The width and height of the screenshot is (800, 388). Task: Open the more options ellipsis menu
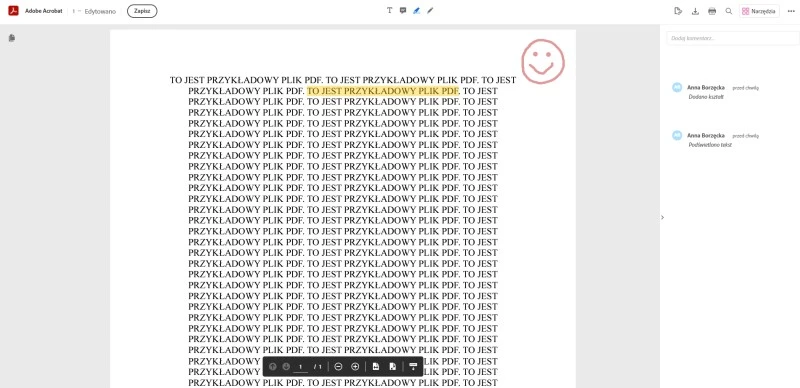pos(791,11)
